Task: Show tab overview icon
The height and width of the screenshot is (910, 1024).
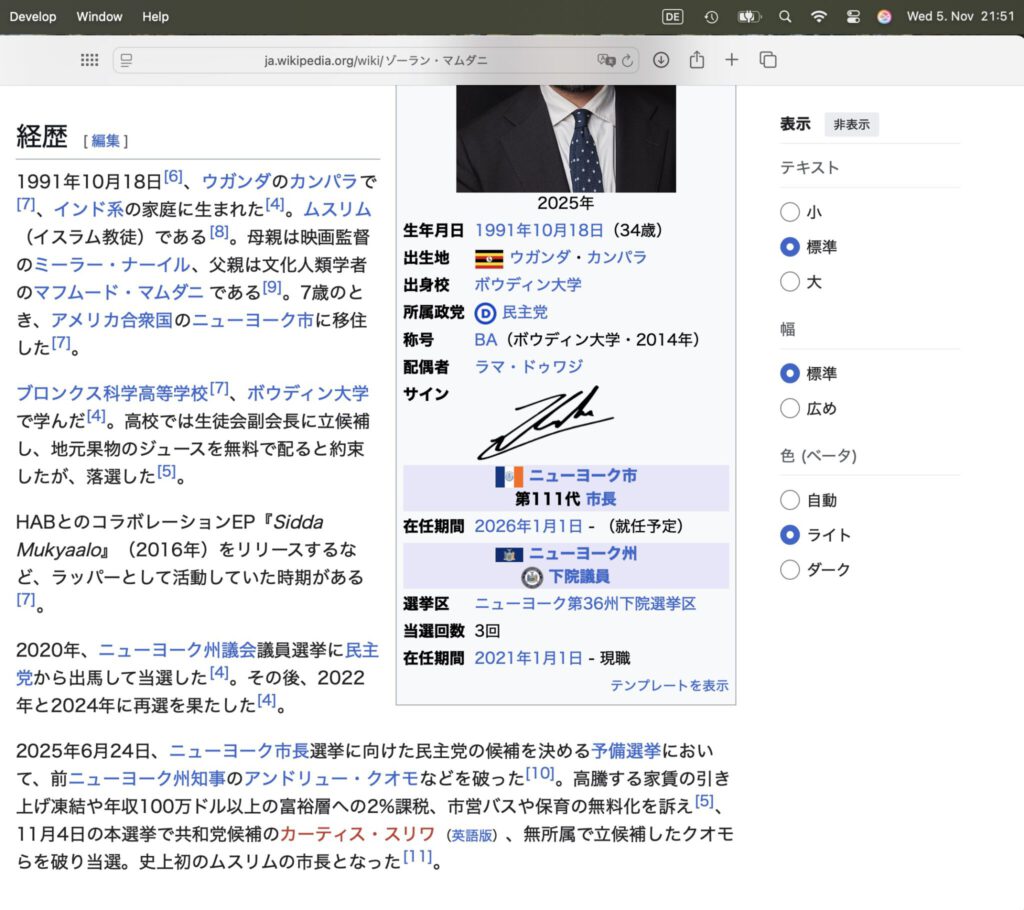Action: coord(768,60)
